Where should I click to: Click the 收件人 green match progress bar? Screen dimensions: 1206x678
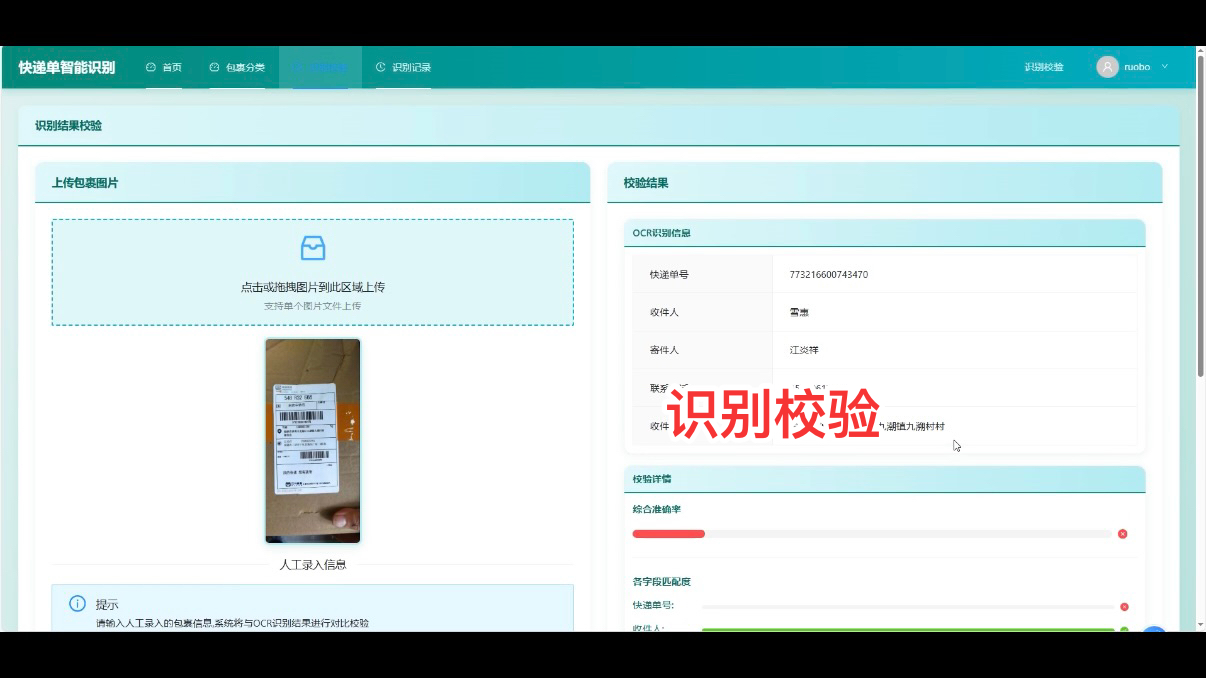point(908,630)
